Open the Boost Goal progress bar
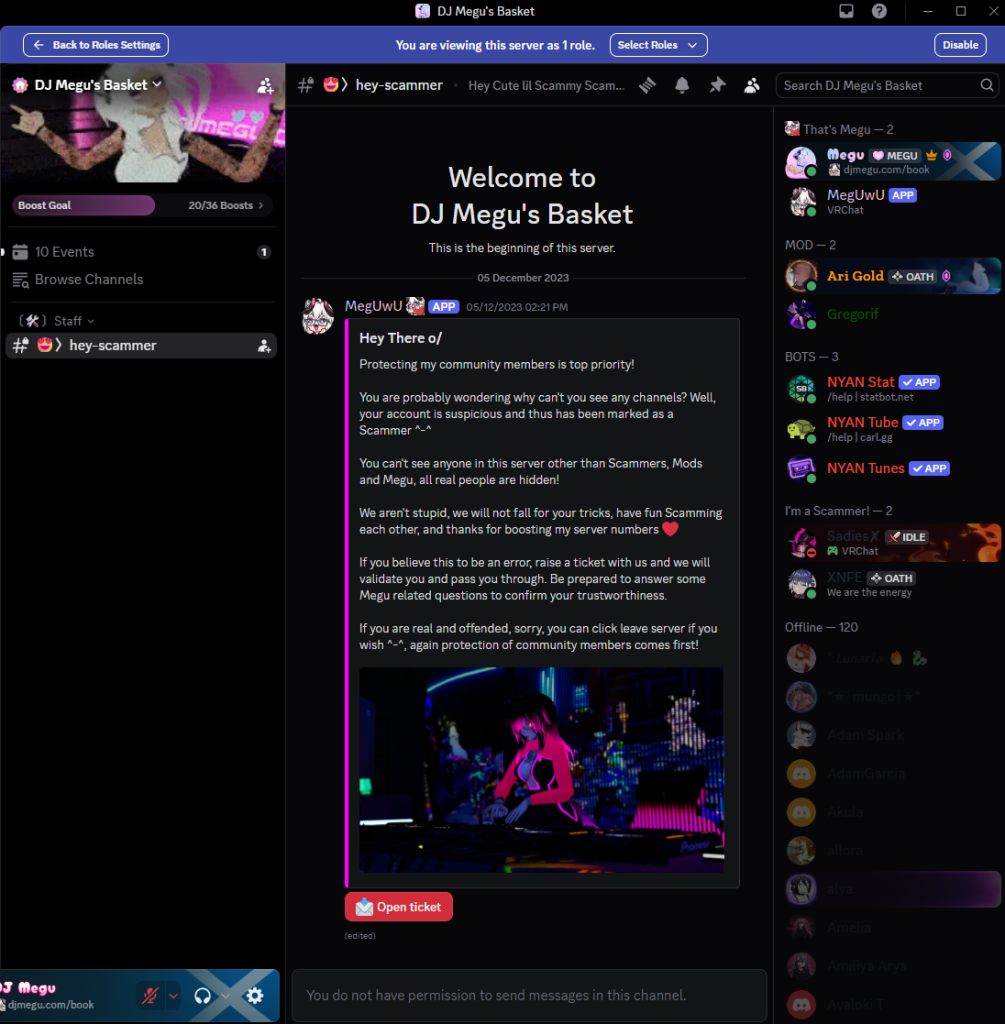Screen dimensions: 1005x1024 click(142, 205)
